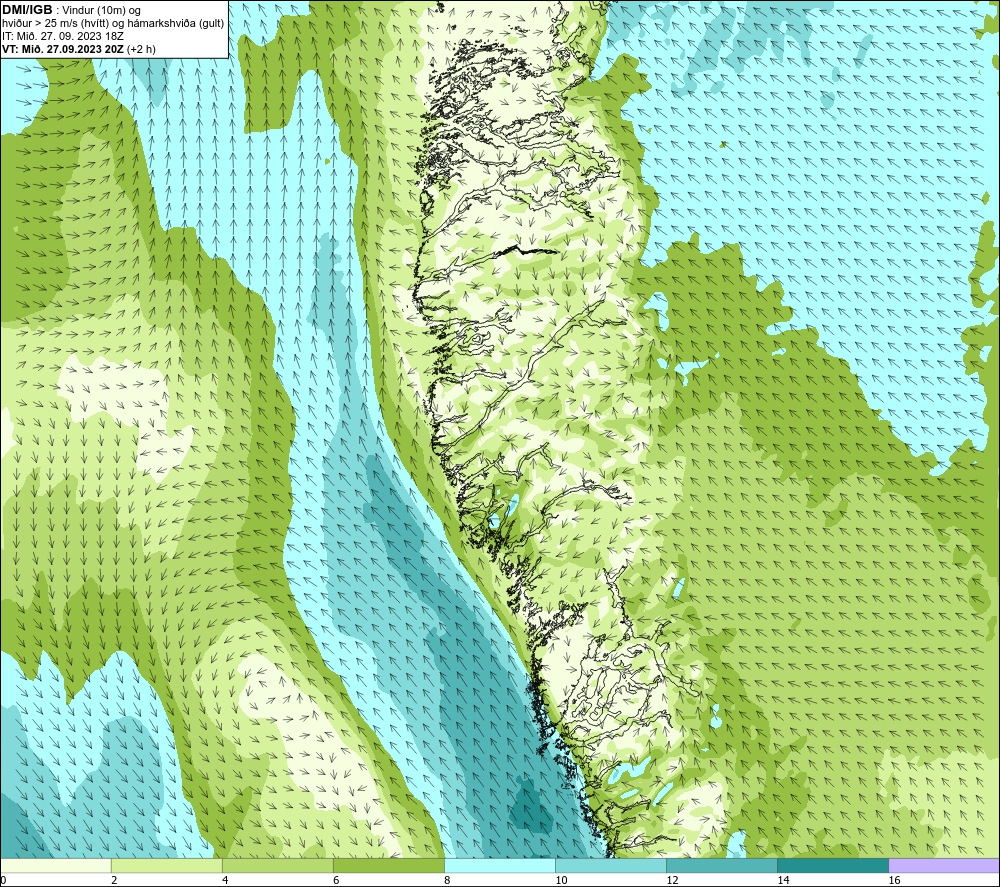Click the 12–14 m/s teal legend swatch
Viewport: 1000px width, 887px height.
click(x=722, y=865)
